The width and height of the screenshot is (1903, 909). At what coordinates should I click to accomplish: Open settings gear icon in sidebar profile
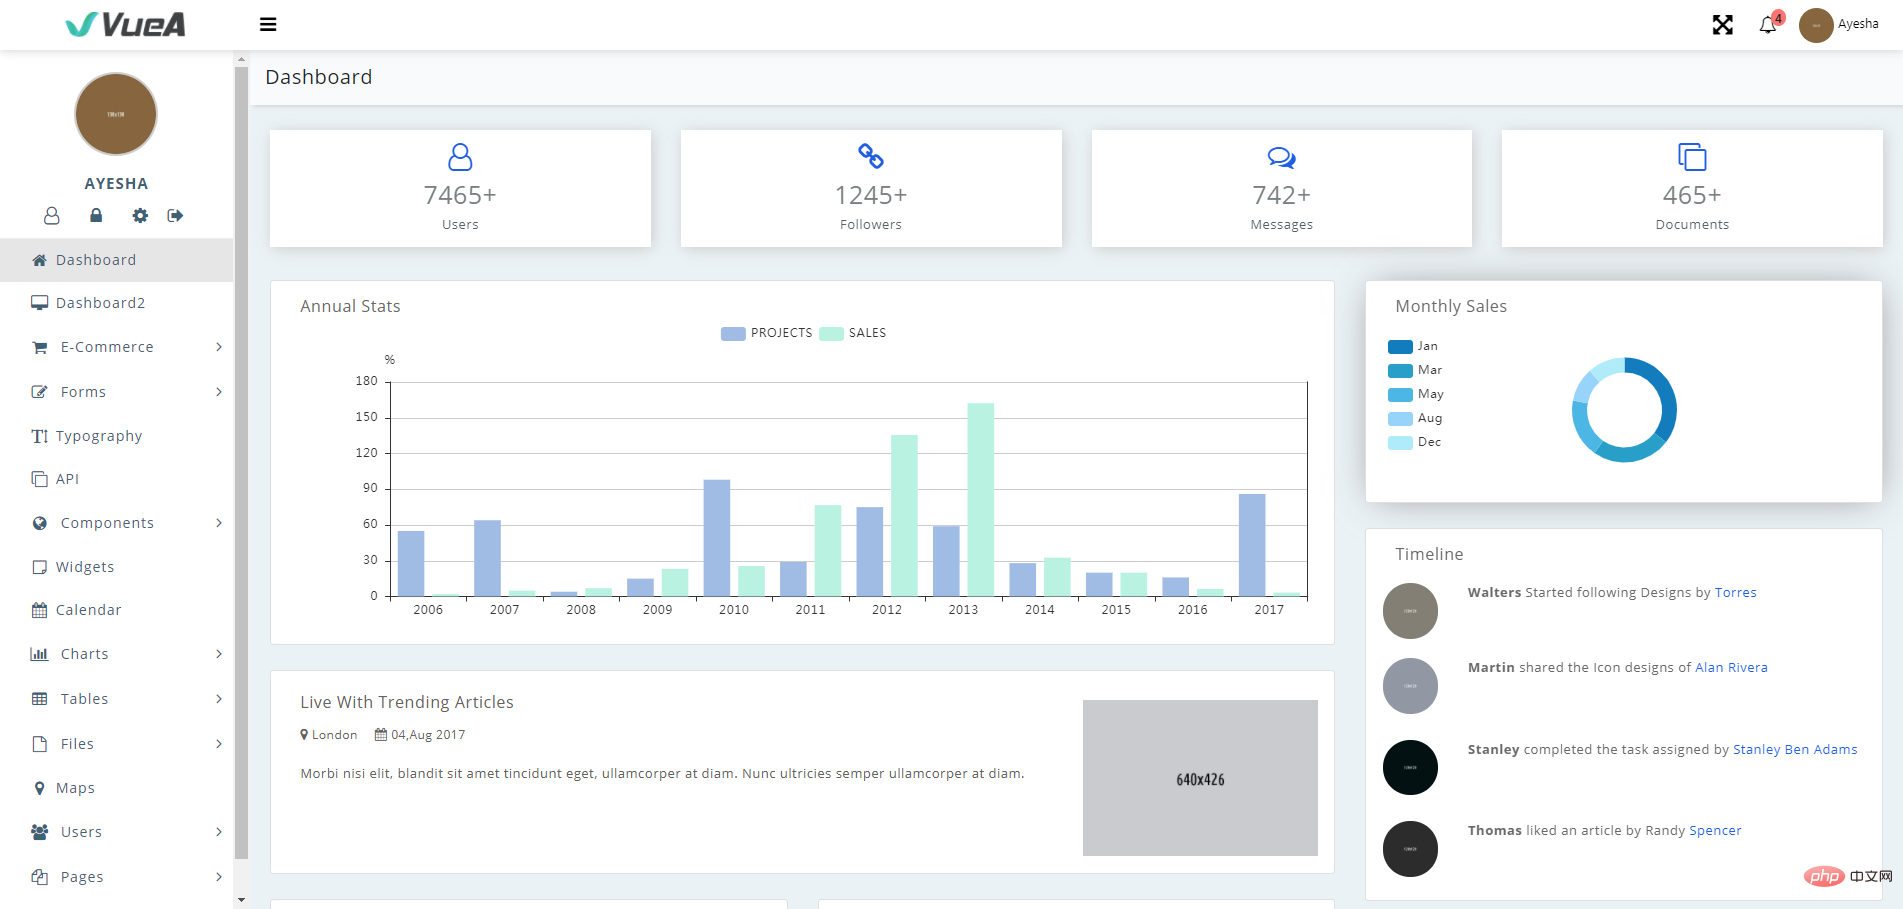(140, 216)
